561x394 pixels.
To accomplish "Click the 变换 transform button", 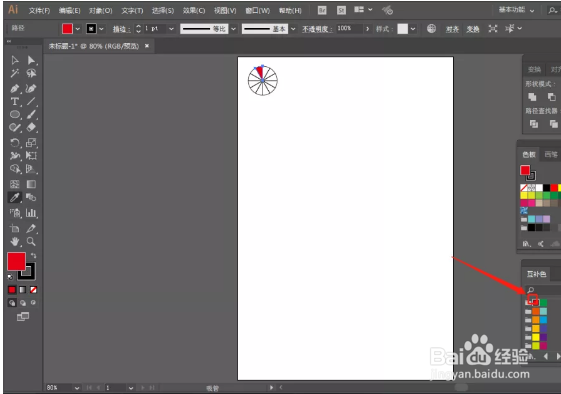I will click(x=473, y=29).
